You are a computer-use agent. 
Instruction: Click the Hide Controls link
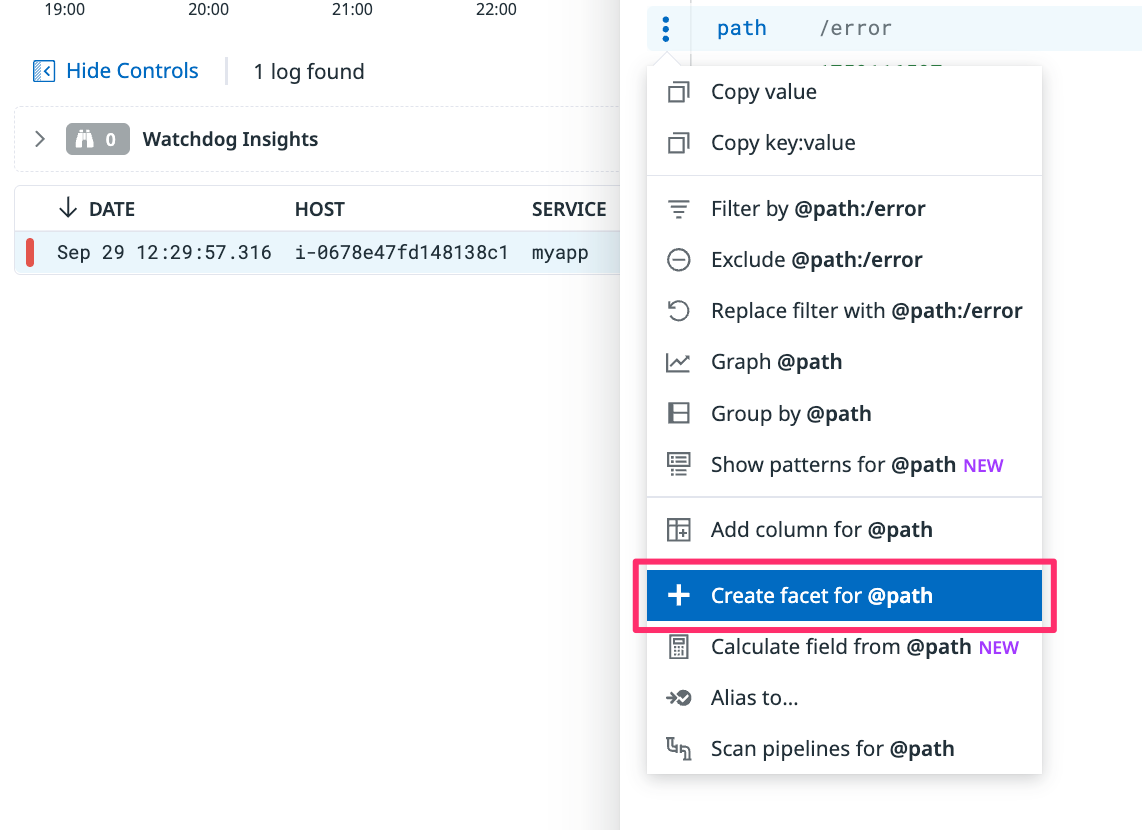[x=132, y=72]
